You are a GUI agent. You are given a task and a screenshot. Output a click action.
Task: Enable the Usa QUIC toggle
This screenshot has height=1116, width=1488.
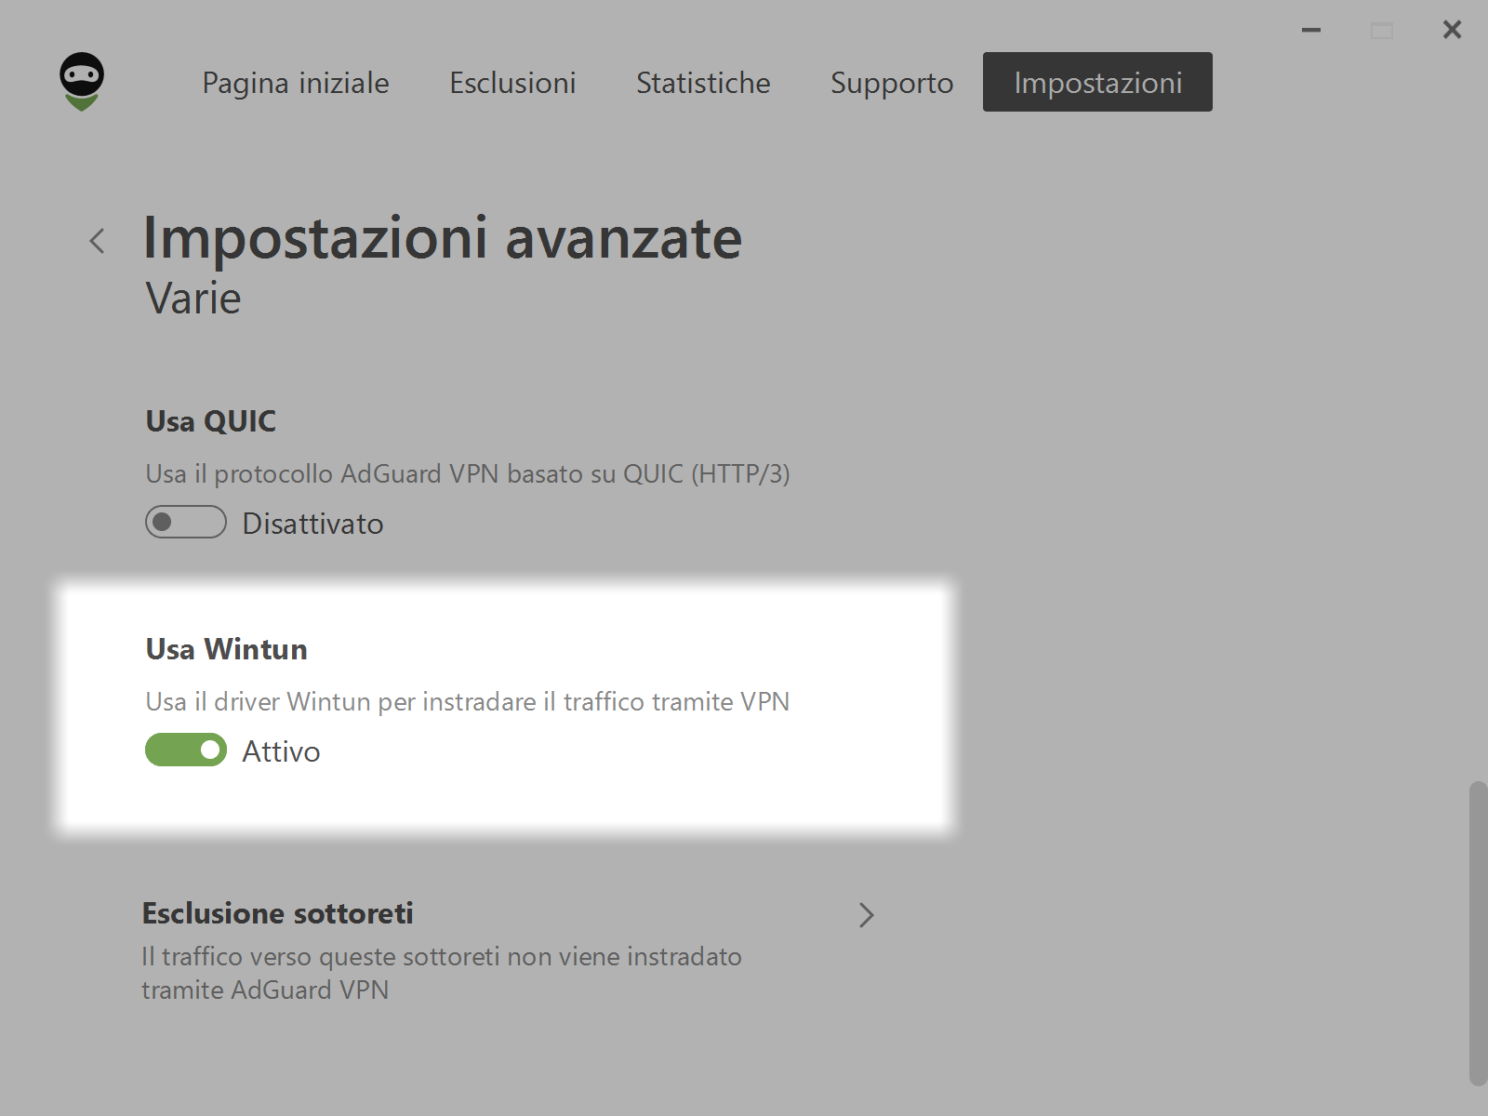coord(186,522)
